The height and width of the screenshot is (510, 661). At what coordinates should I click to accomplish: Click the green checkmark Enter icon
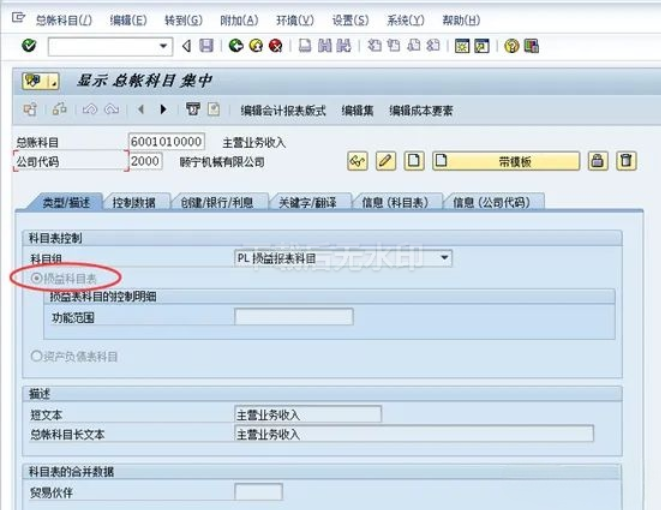[29, 46]
